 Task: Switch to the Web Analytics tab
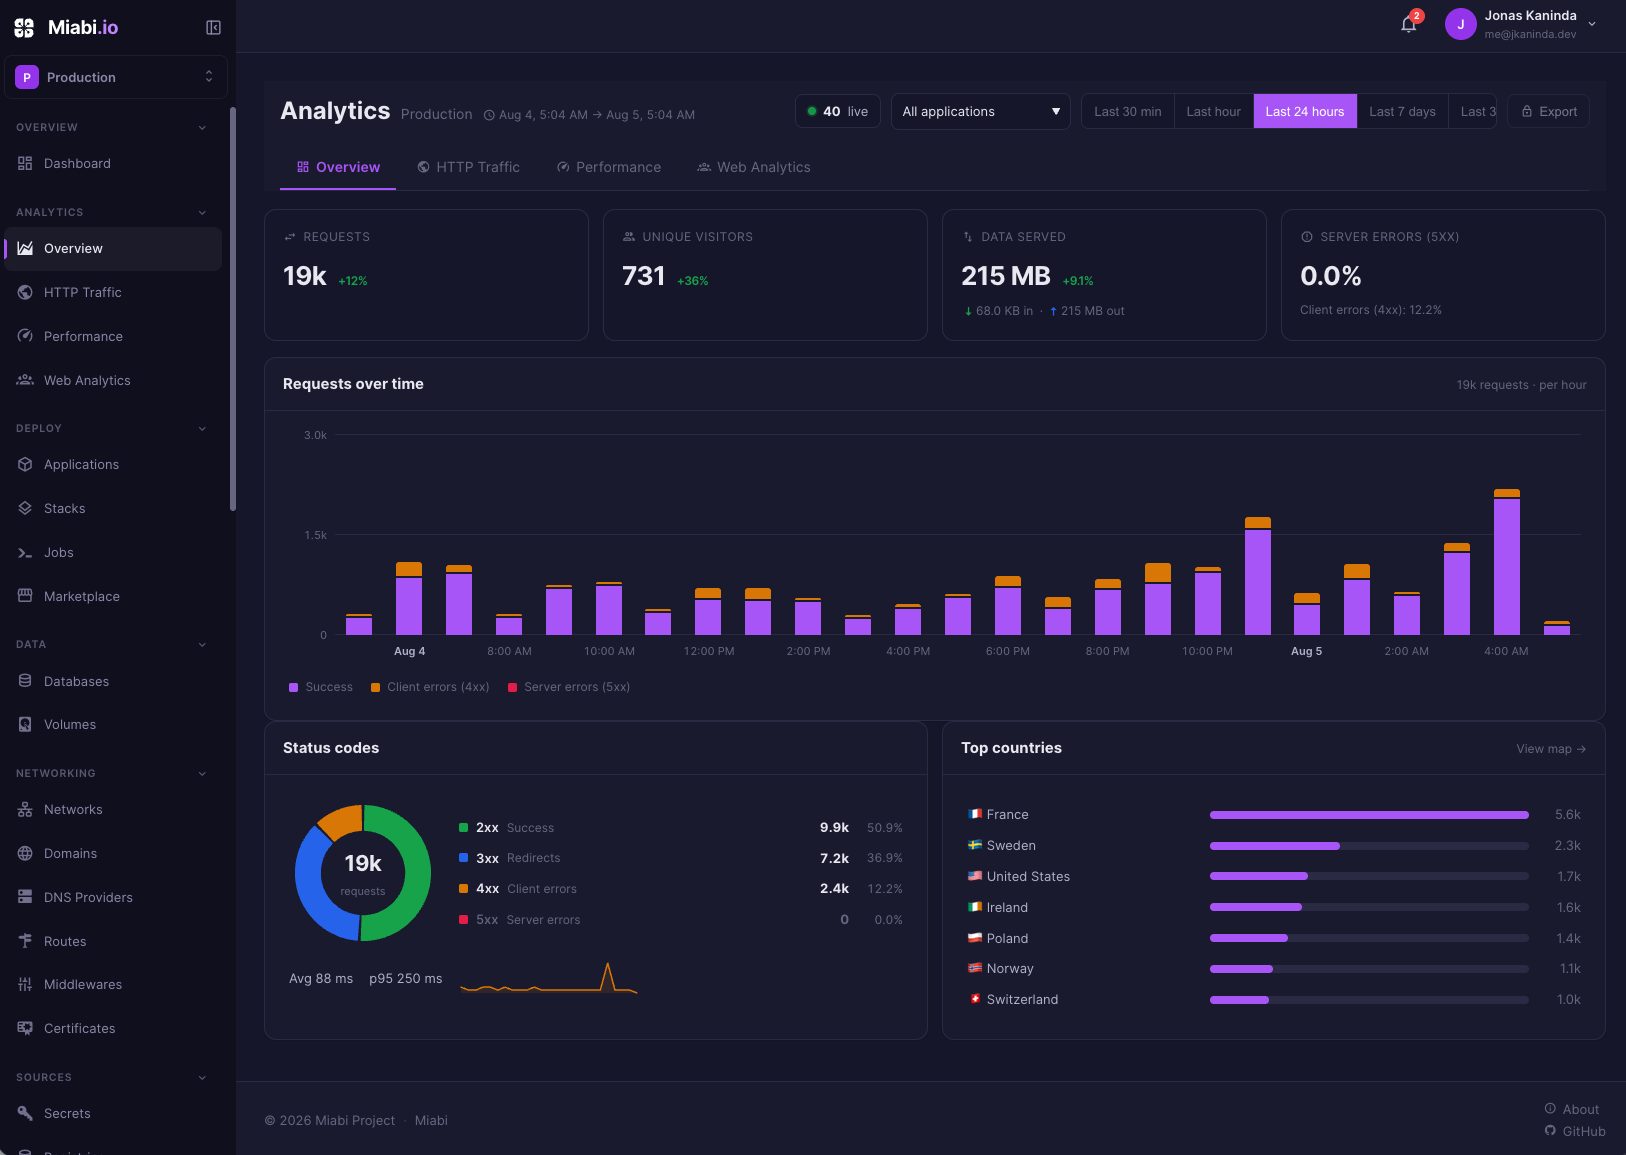tap(754, 167)
